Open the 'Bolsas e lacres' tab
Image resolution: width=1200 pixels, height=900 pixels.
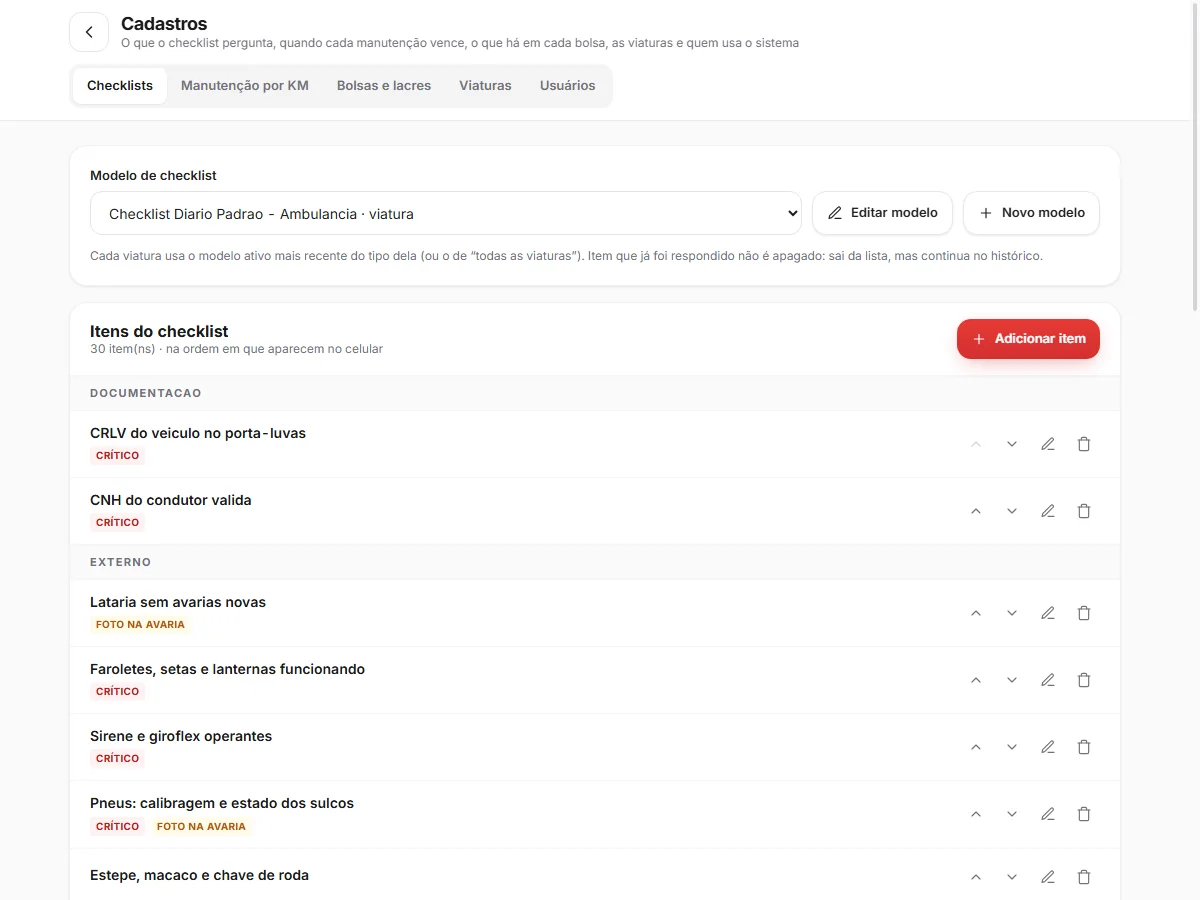[x=384, y=86]
